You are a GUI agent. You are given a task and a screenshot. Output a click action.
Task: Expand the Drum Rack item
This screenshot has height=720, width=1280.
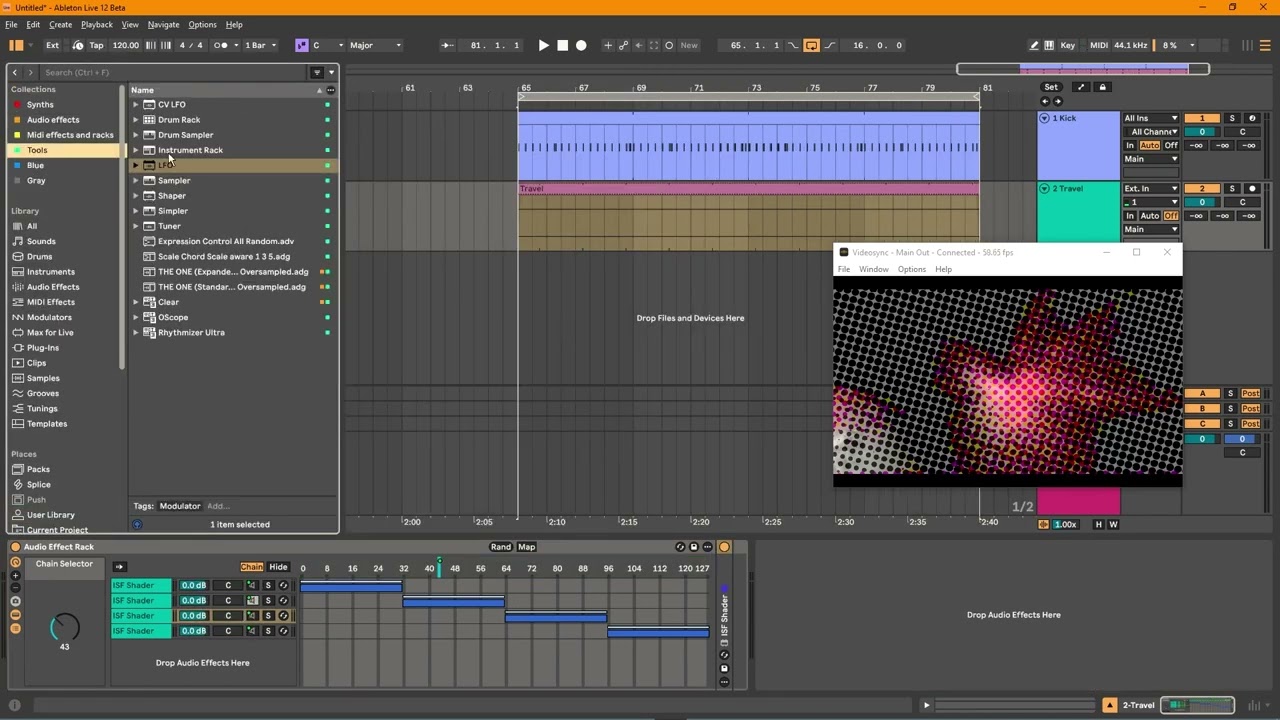[x=136, y=120]
